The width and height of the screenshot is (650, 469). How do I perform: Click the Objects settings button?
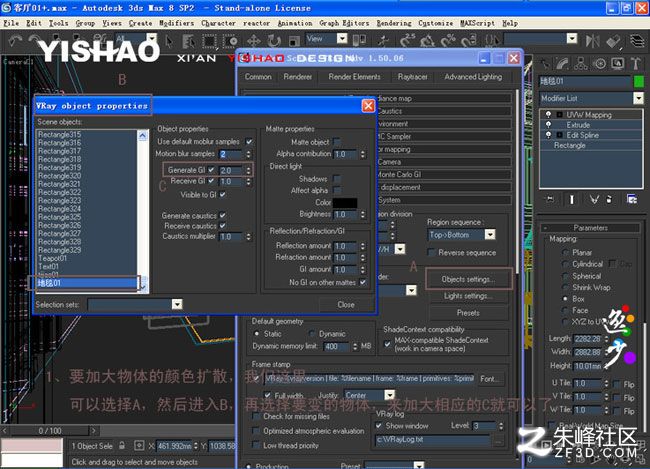468,279
